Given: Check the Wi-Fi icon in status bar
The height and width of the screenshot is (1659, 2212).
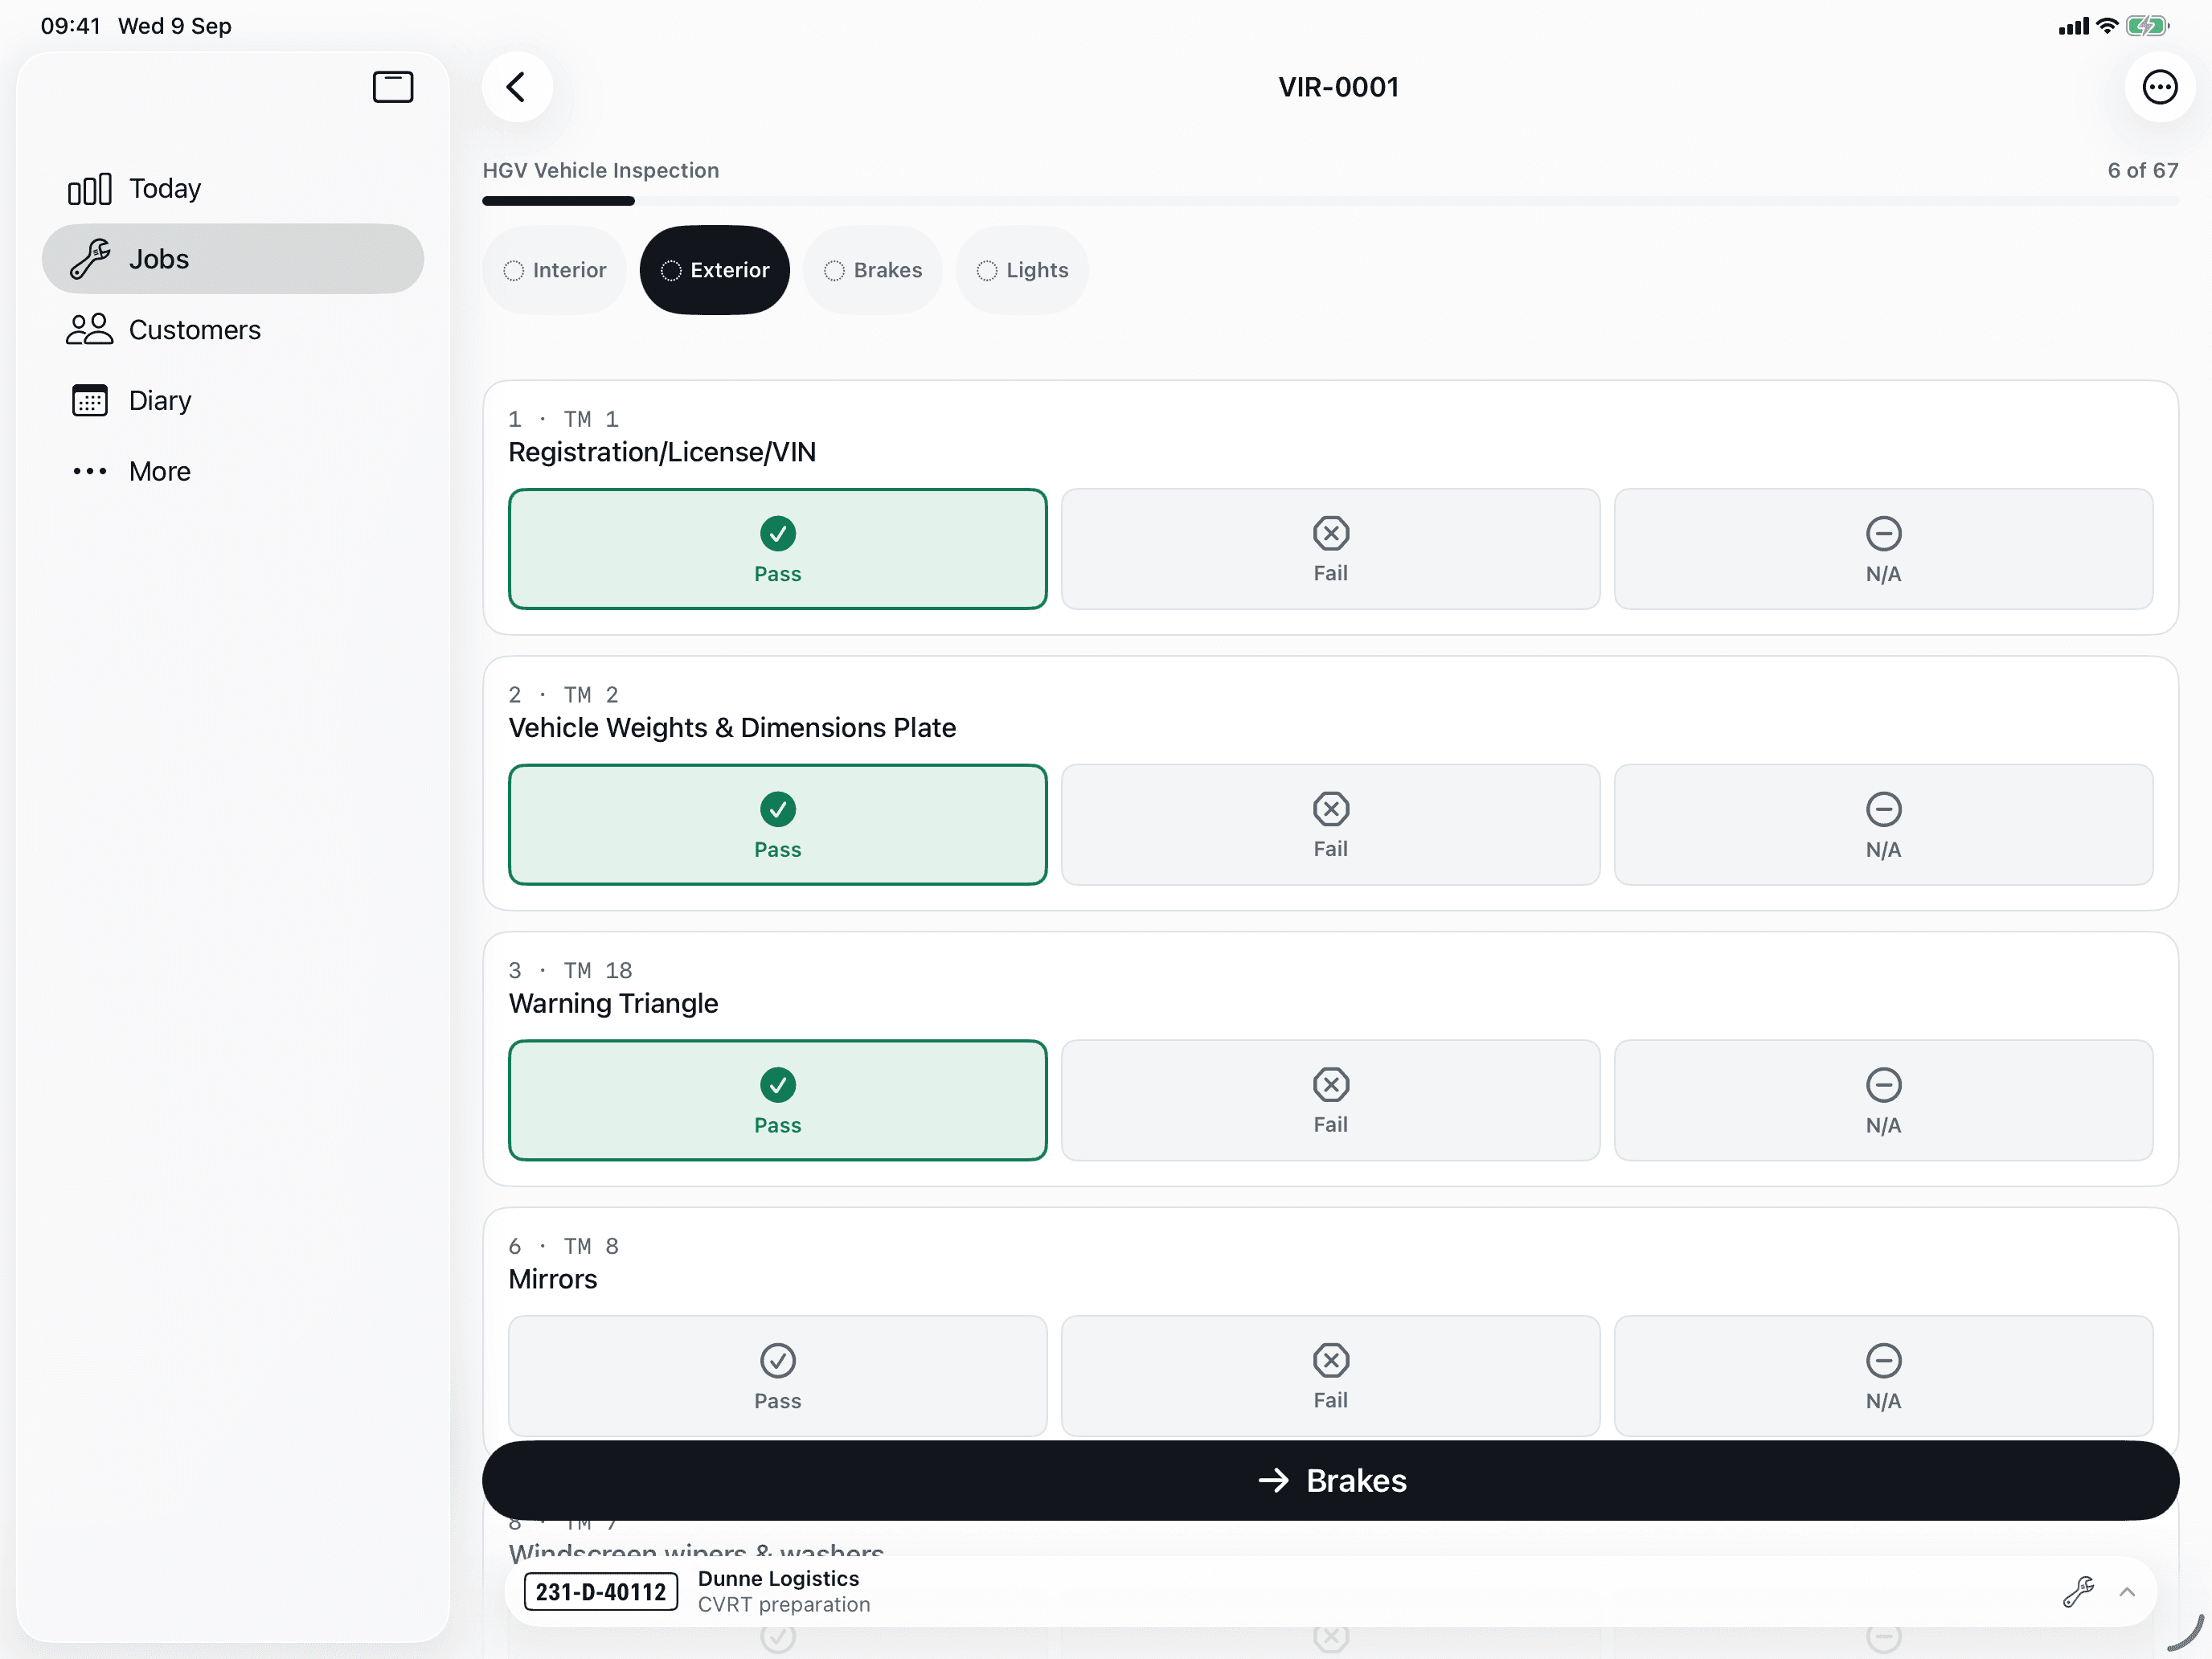Looking at the screenshot, I should pos(2107,26).
